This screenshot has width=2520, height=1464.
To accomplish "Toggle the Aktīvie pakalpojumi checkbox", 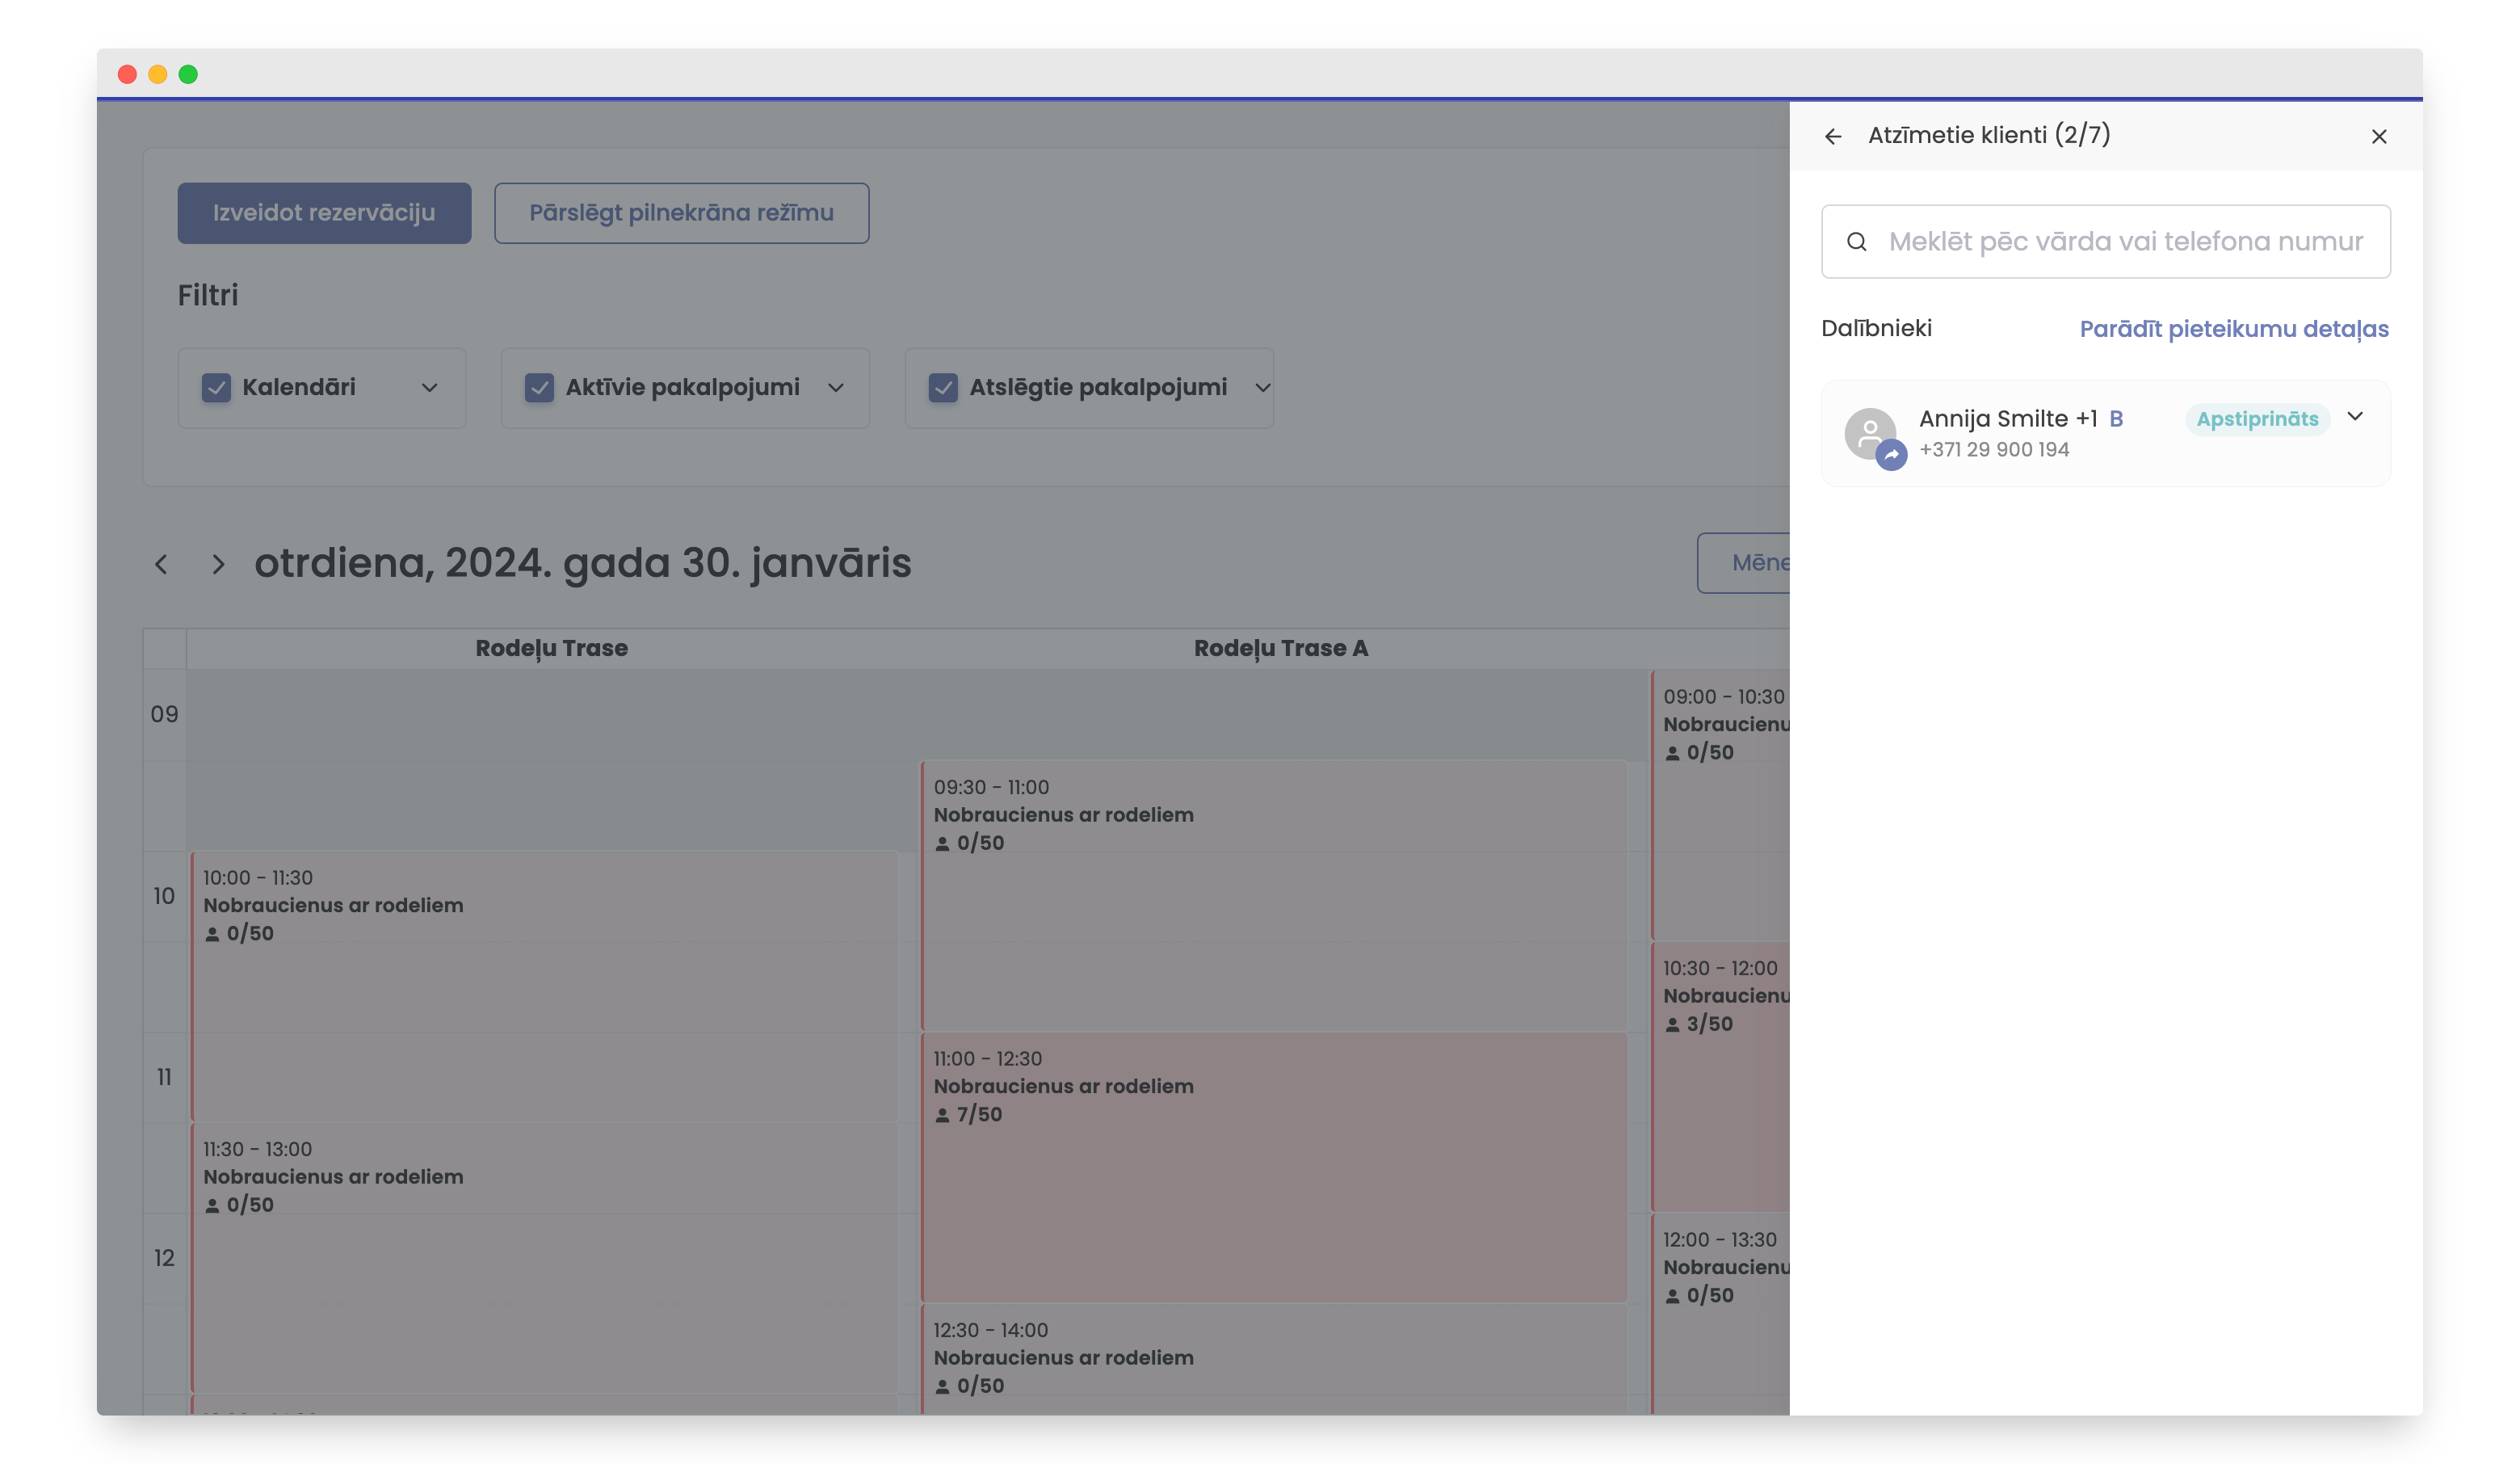I will coord(539,388).
